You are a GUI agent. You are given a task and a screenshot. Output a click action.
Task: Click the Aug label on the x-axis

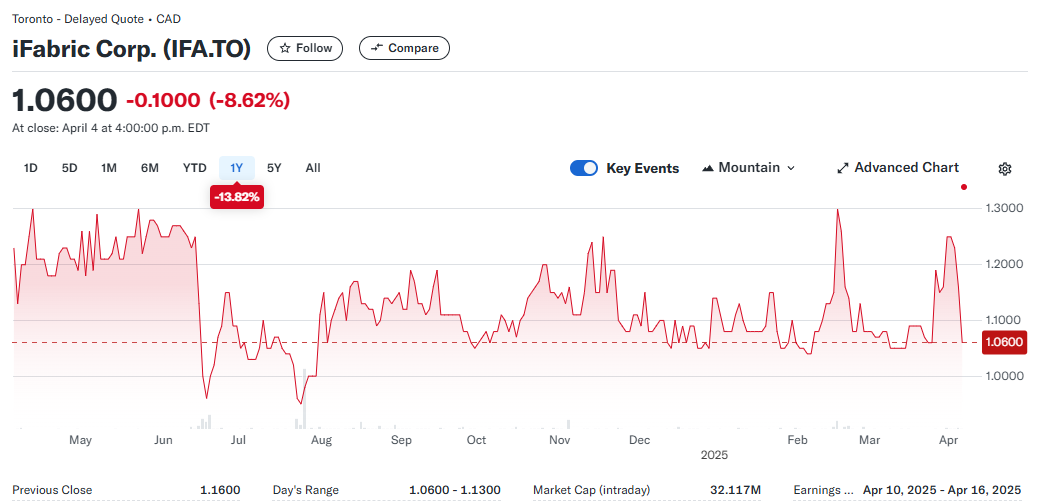[x=321, y=440]
